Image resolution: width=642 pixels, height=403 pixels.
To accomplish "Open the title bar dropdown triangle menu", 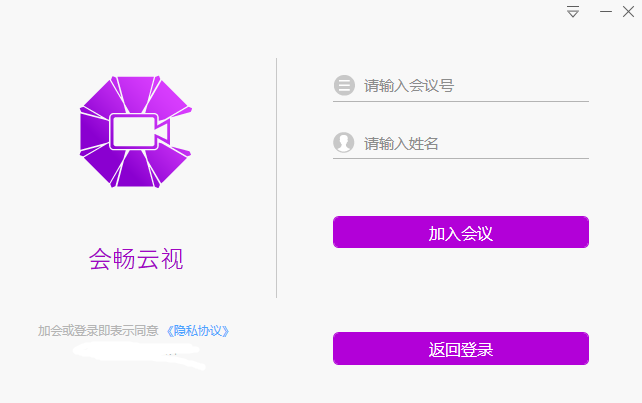I will click(x=573, y=11).
